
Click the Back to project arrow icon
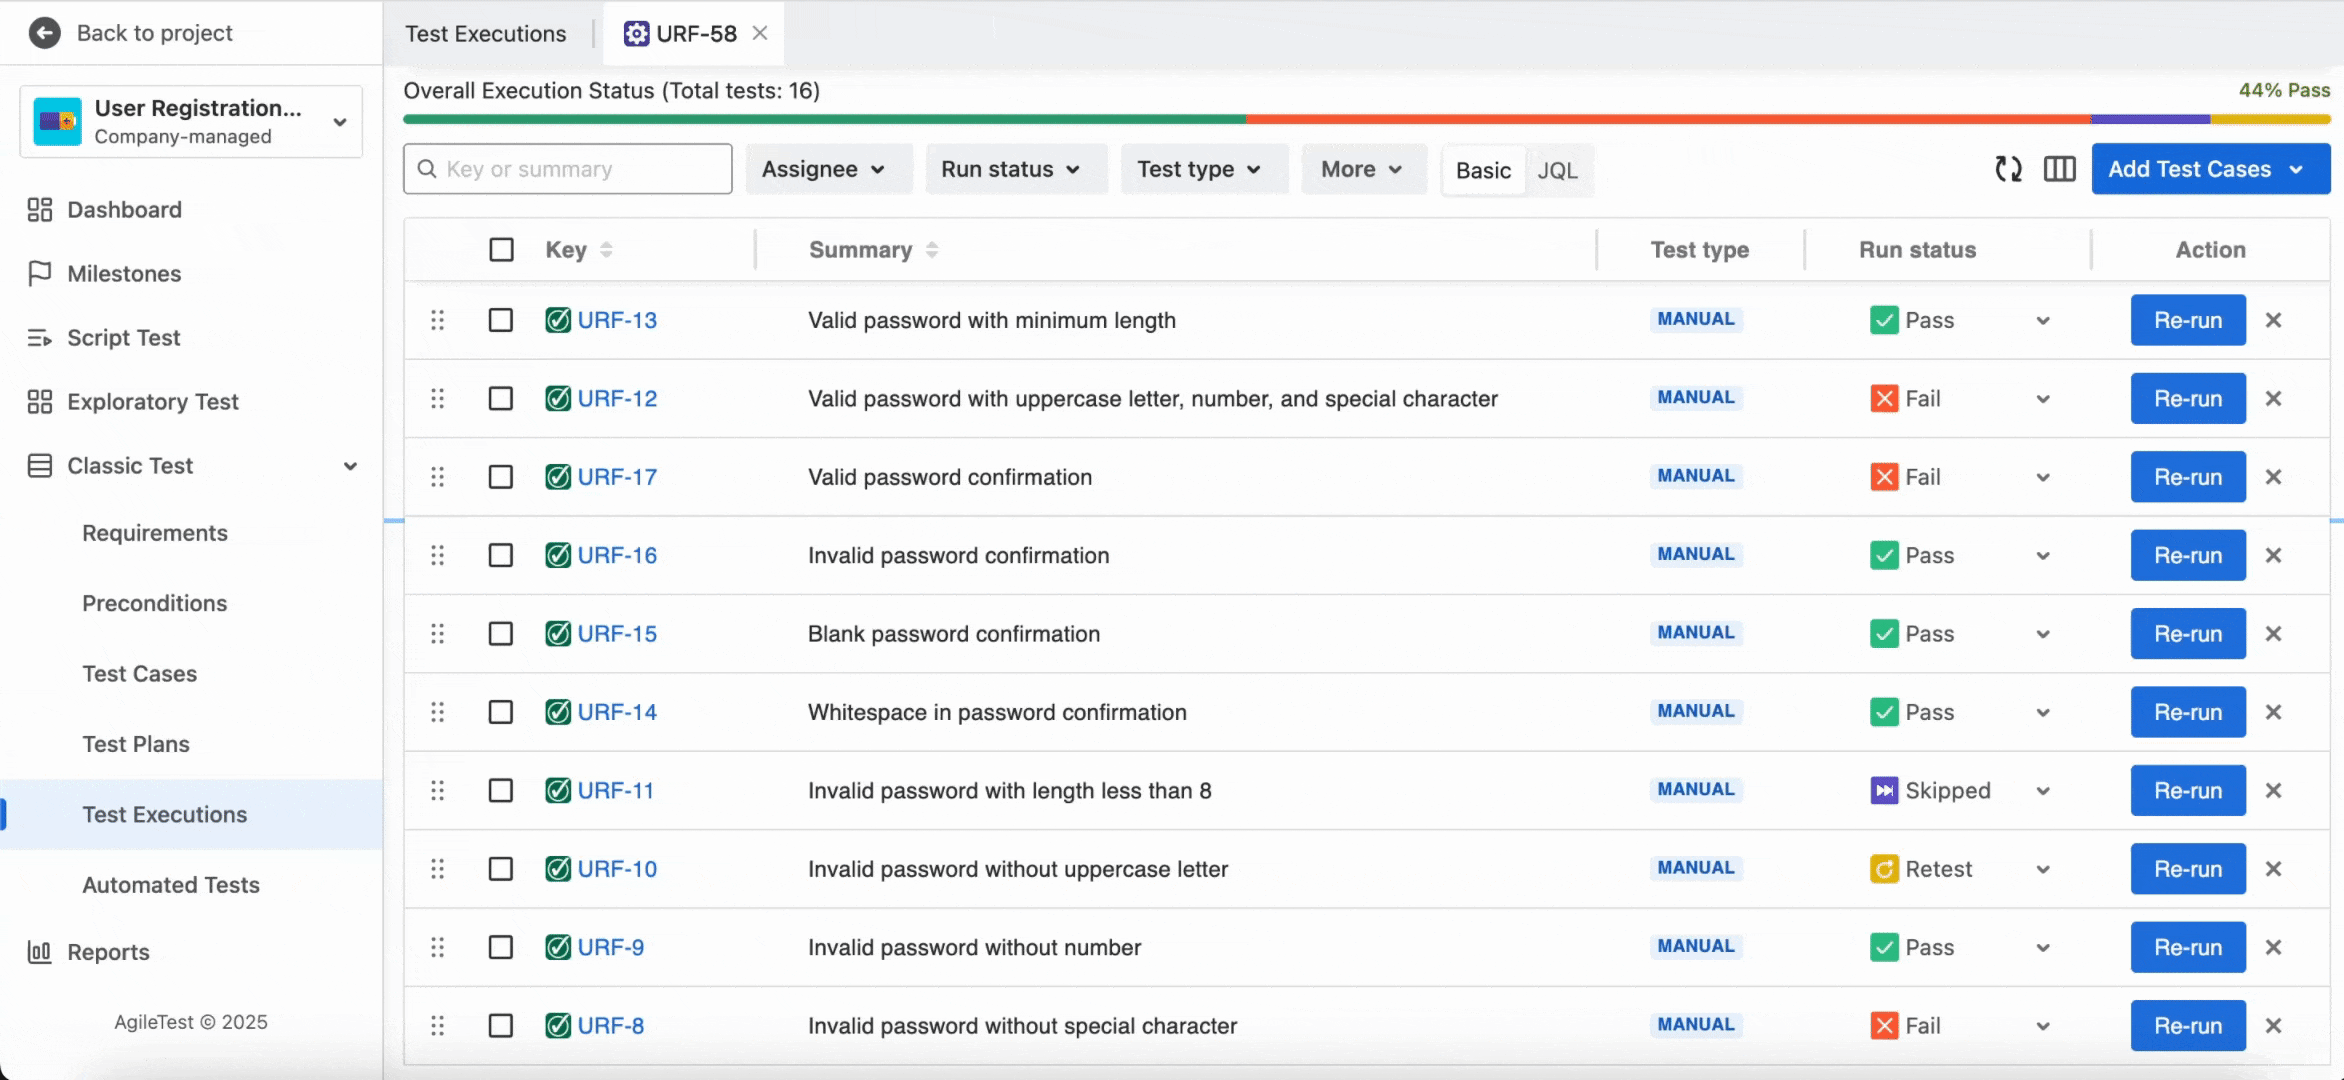pyautogui.click(x=44, y=33)
